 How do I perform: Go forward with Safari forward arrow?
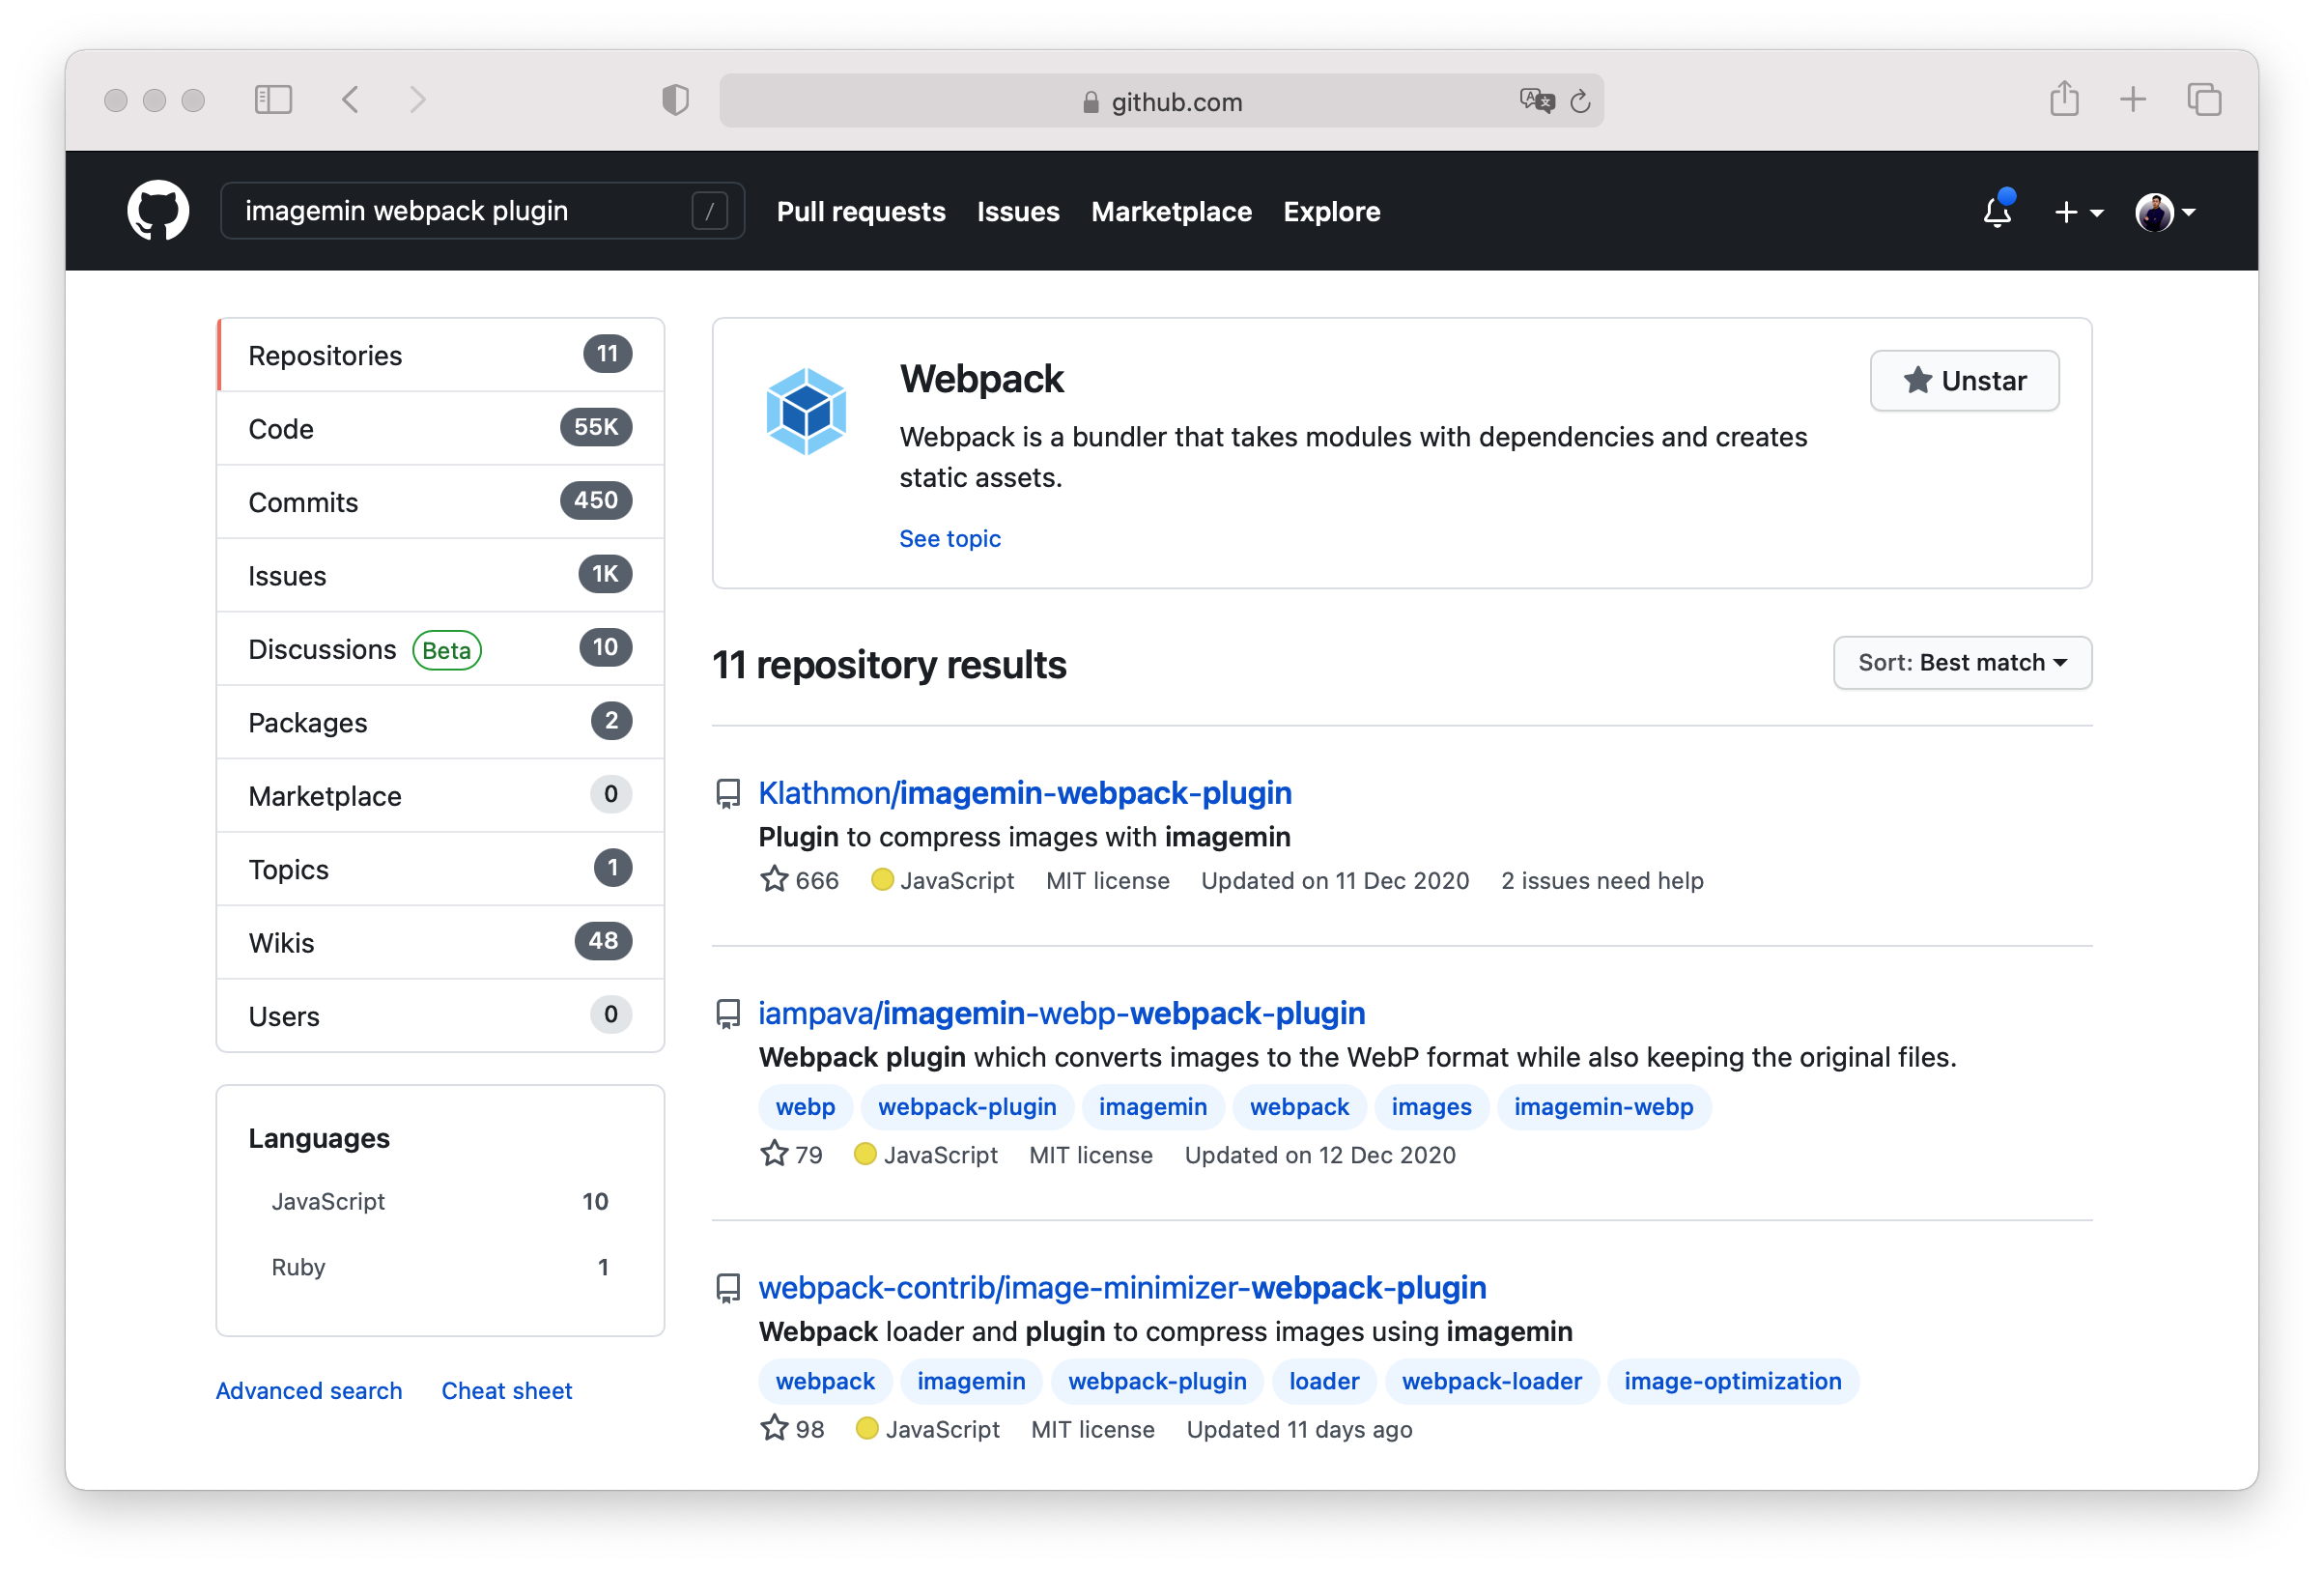pyautogui.click(x=418, y=100)
